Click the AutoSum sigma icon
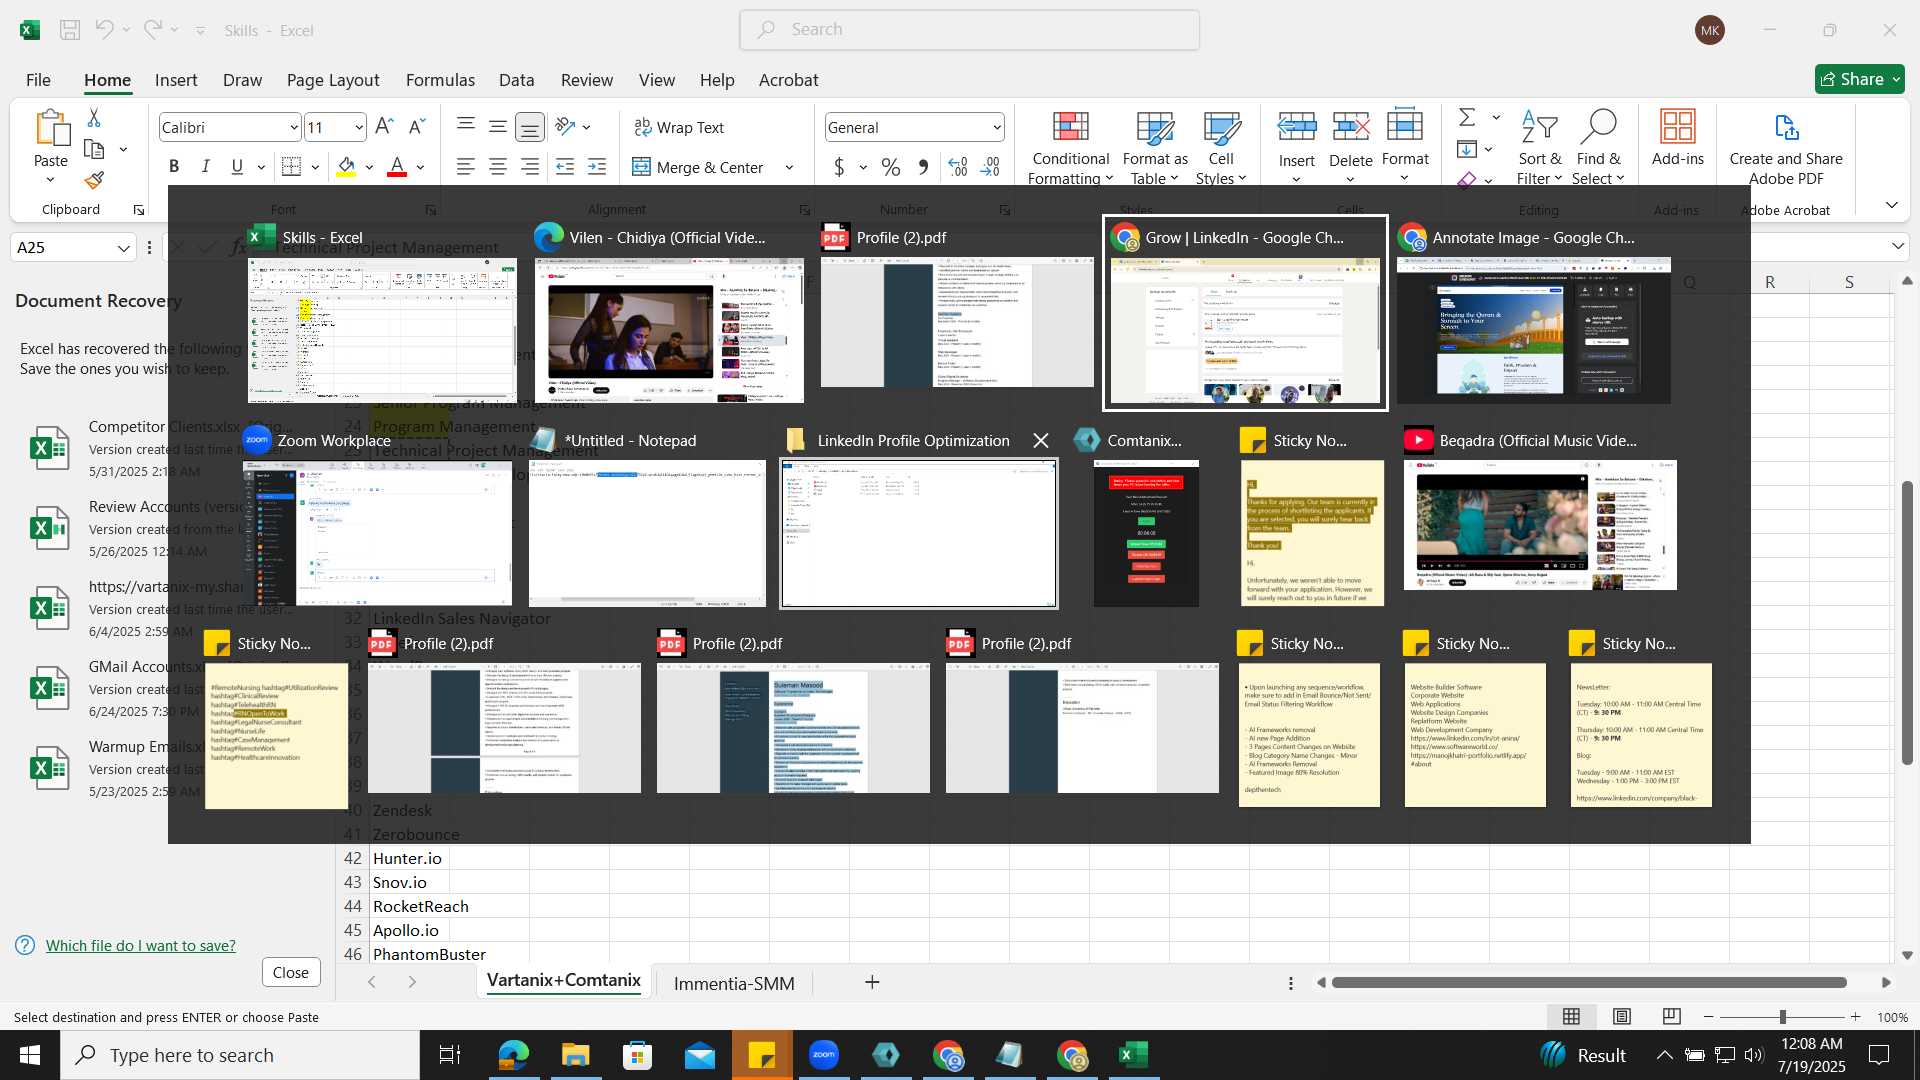 pyautogui.click(x=1467, y=117)
